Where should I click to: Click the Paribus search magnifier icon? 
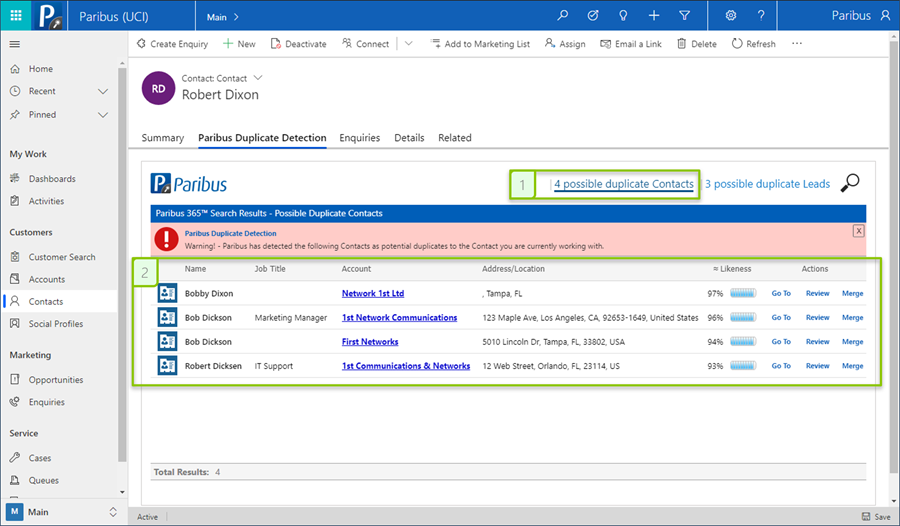850,183
